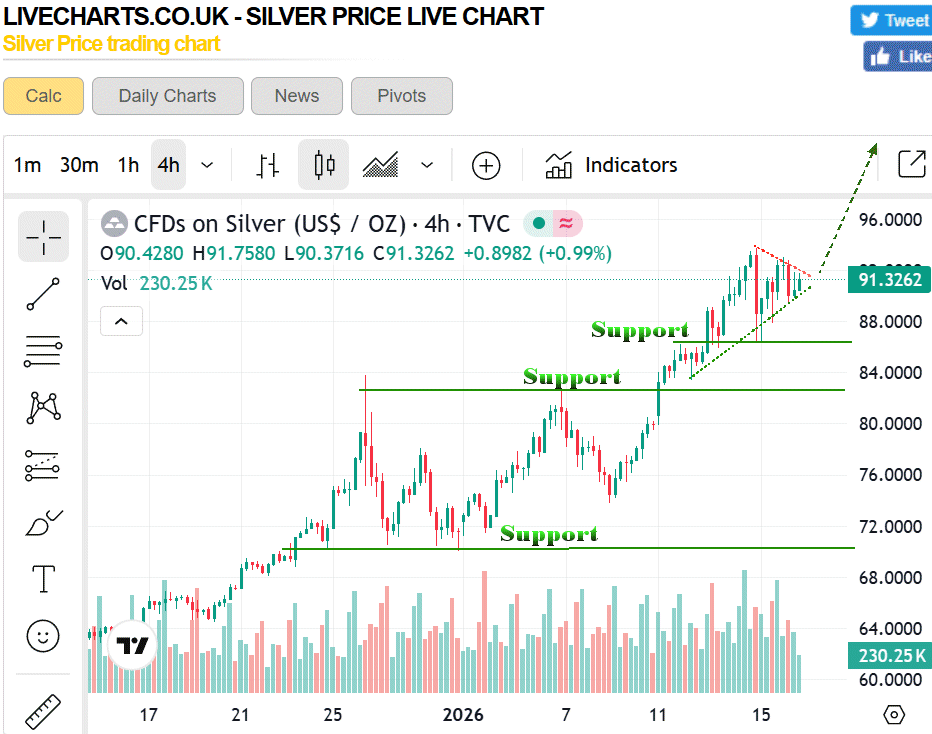Switch chart style to bars

tap(267, 165)
